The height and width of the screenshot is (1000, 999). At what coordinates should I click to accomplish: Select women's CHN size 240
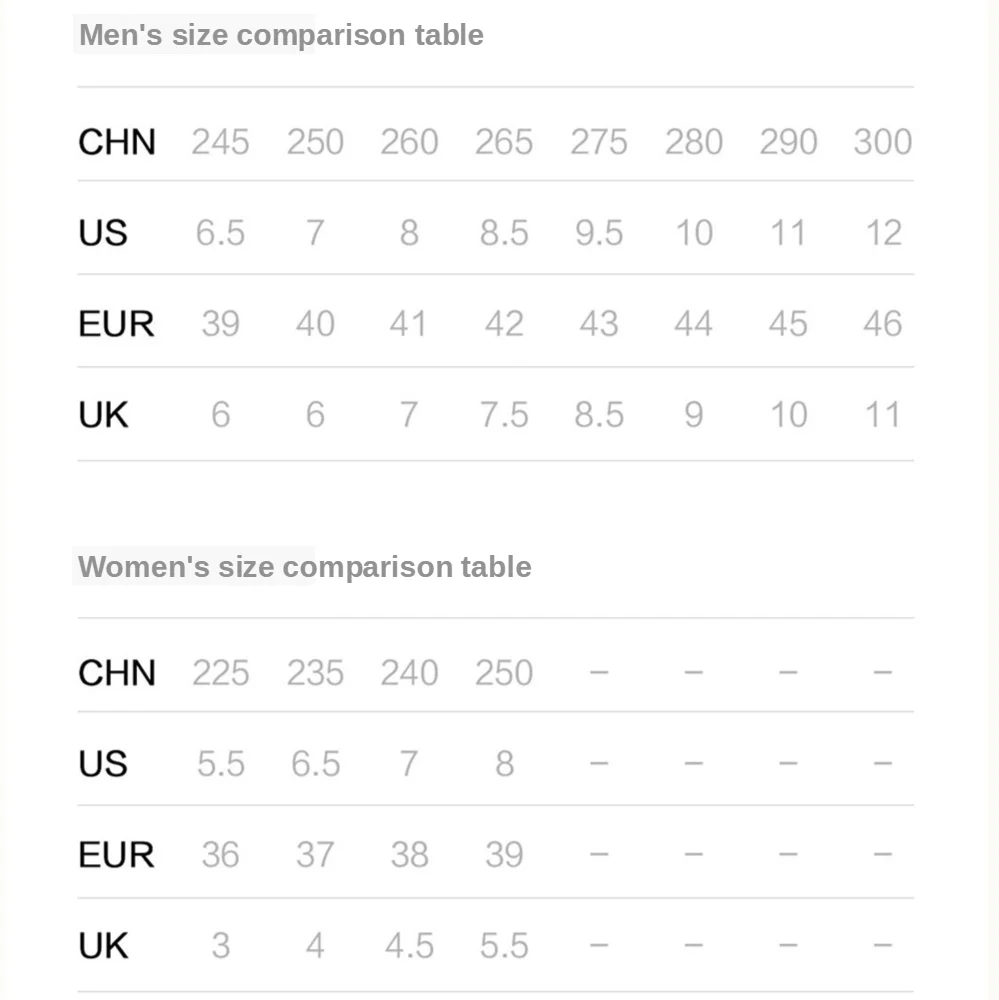tap(410, 673)
